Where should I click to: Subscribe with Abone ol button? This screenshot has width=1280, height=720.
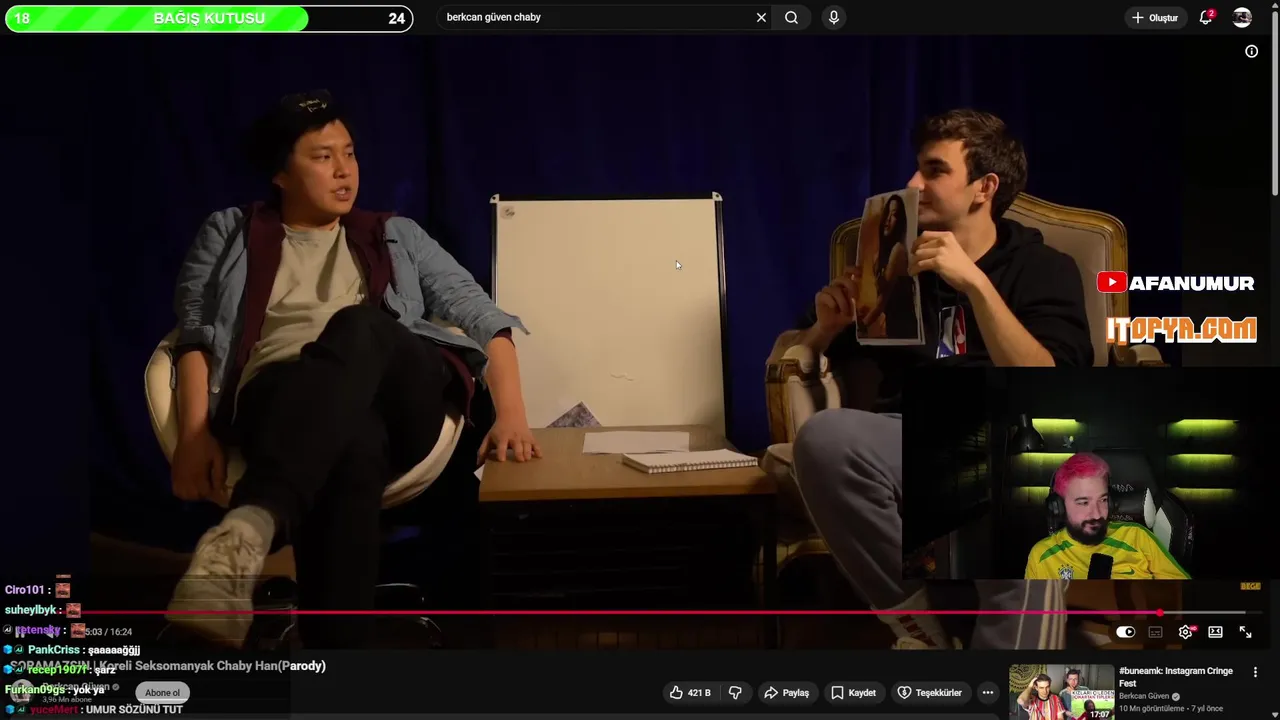(162, 692)
